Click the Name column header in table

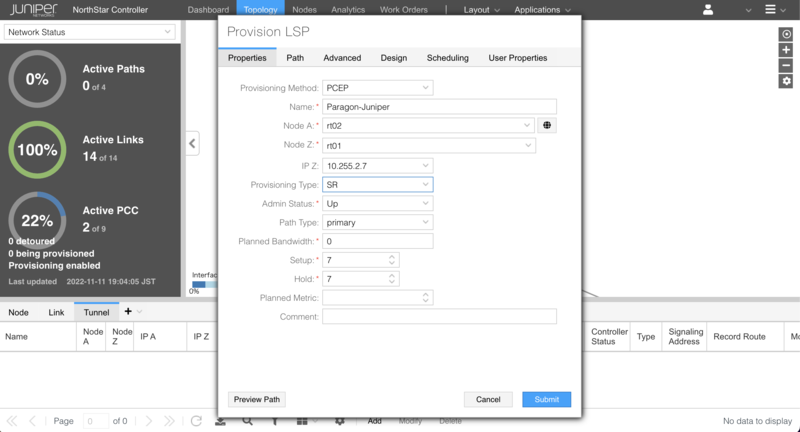(38, 337)
